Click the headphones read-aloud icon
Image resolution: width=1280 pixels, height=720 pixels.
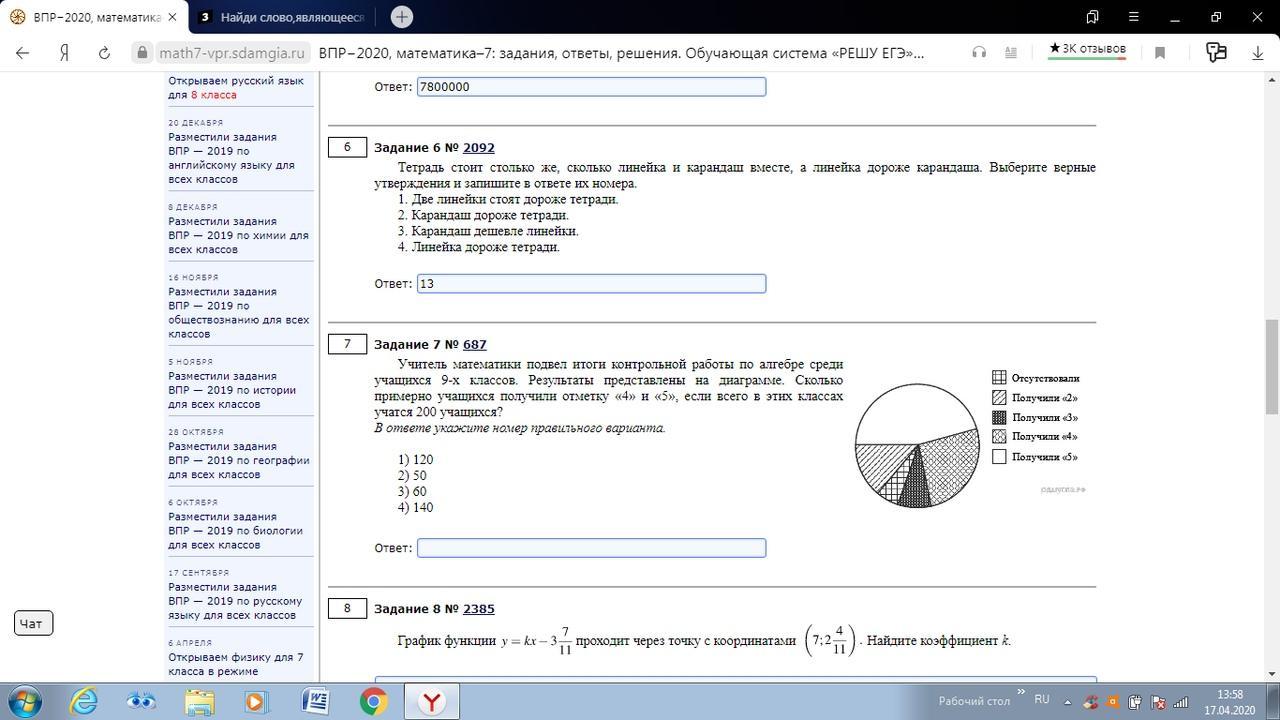coord(979,53)
